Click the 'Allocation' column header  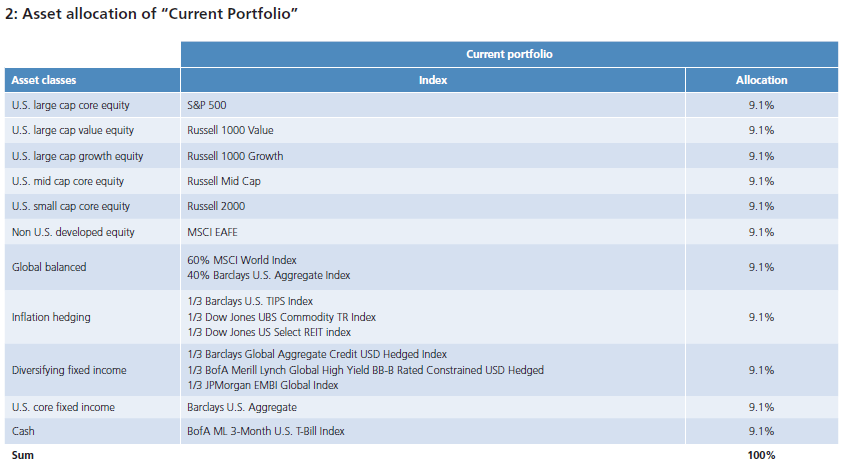click(762, 80)
